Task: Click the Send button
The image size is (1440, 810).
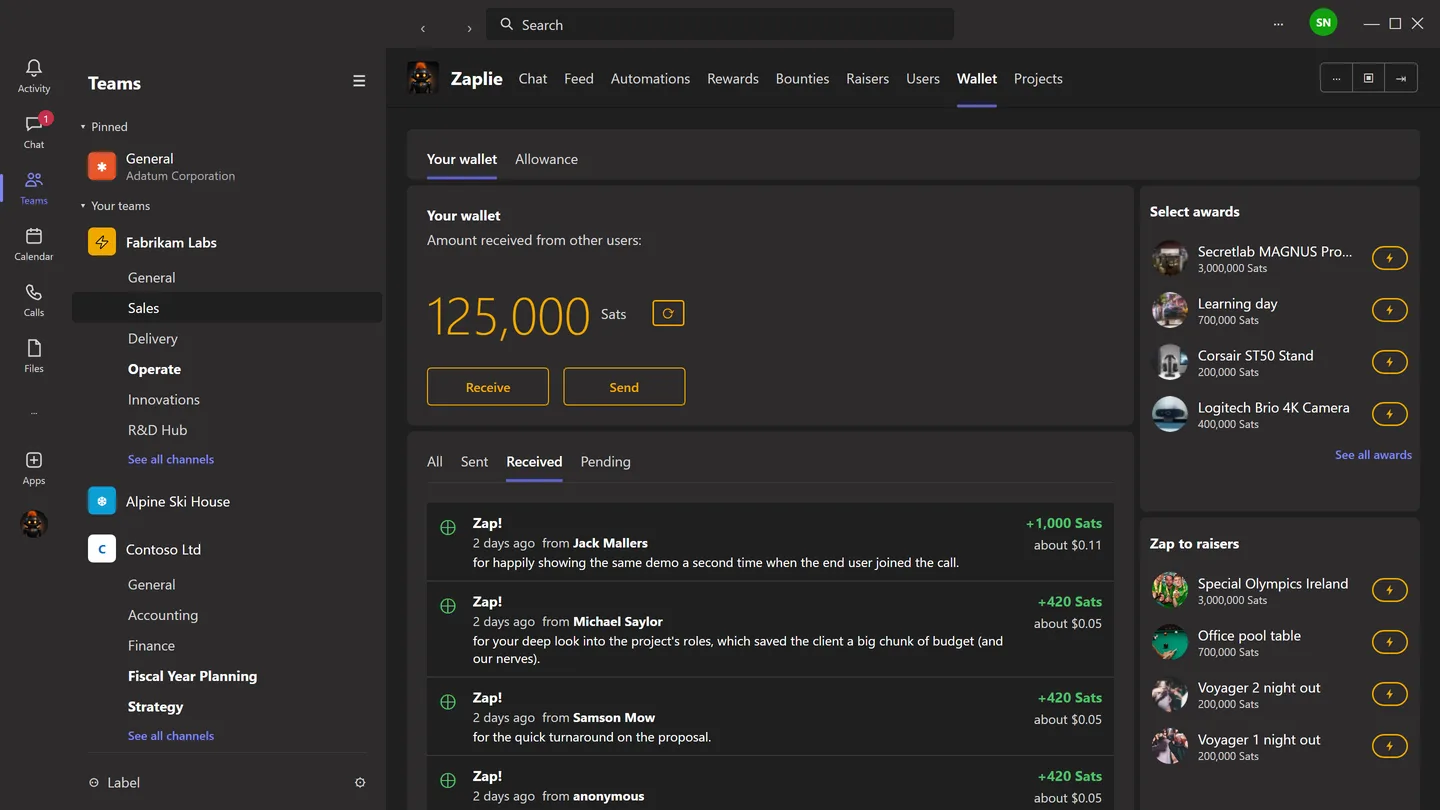Action: click(624, 387)
